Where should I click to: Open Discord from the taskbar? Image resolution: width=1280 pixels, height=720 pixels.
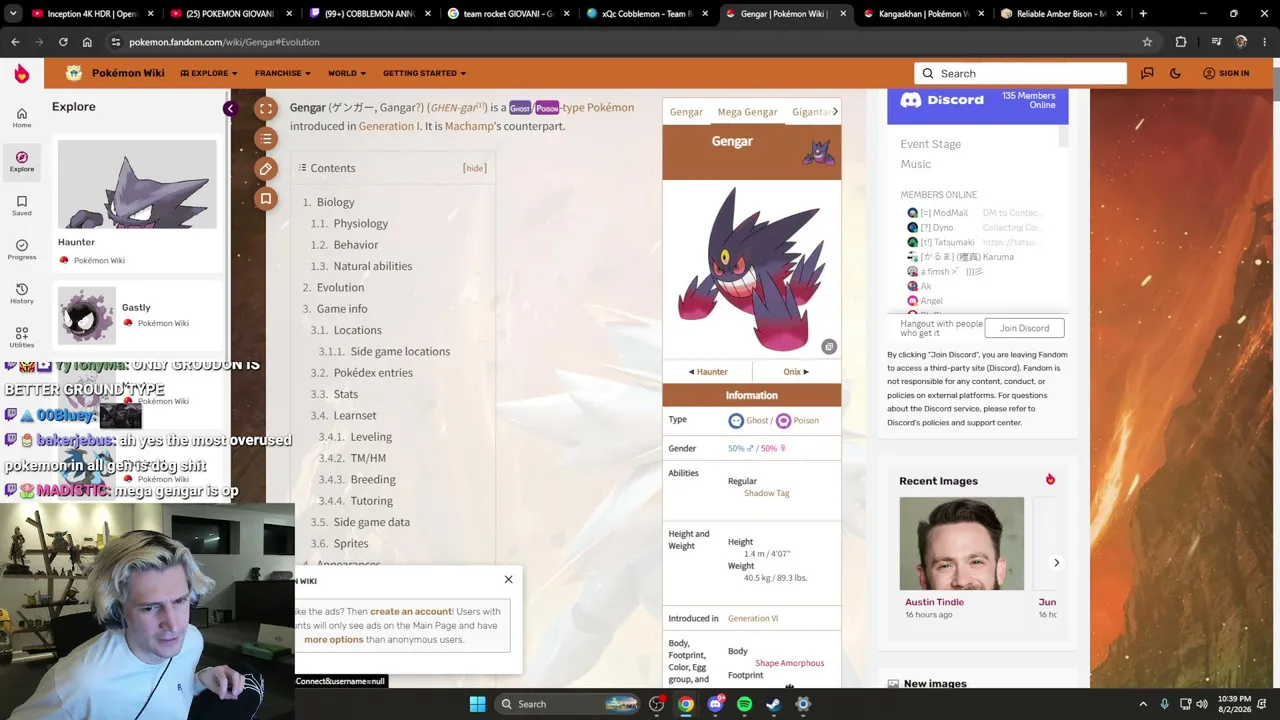pos(715,704)
